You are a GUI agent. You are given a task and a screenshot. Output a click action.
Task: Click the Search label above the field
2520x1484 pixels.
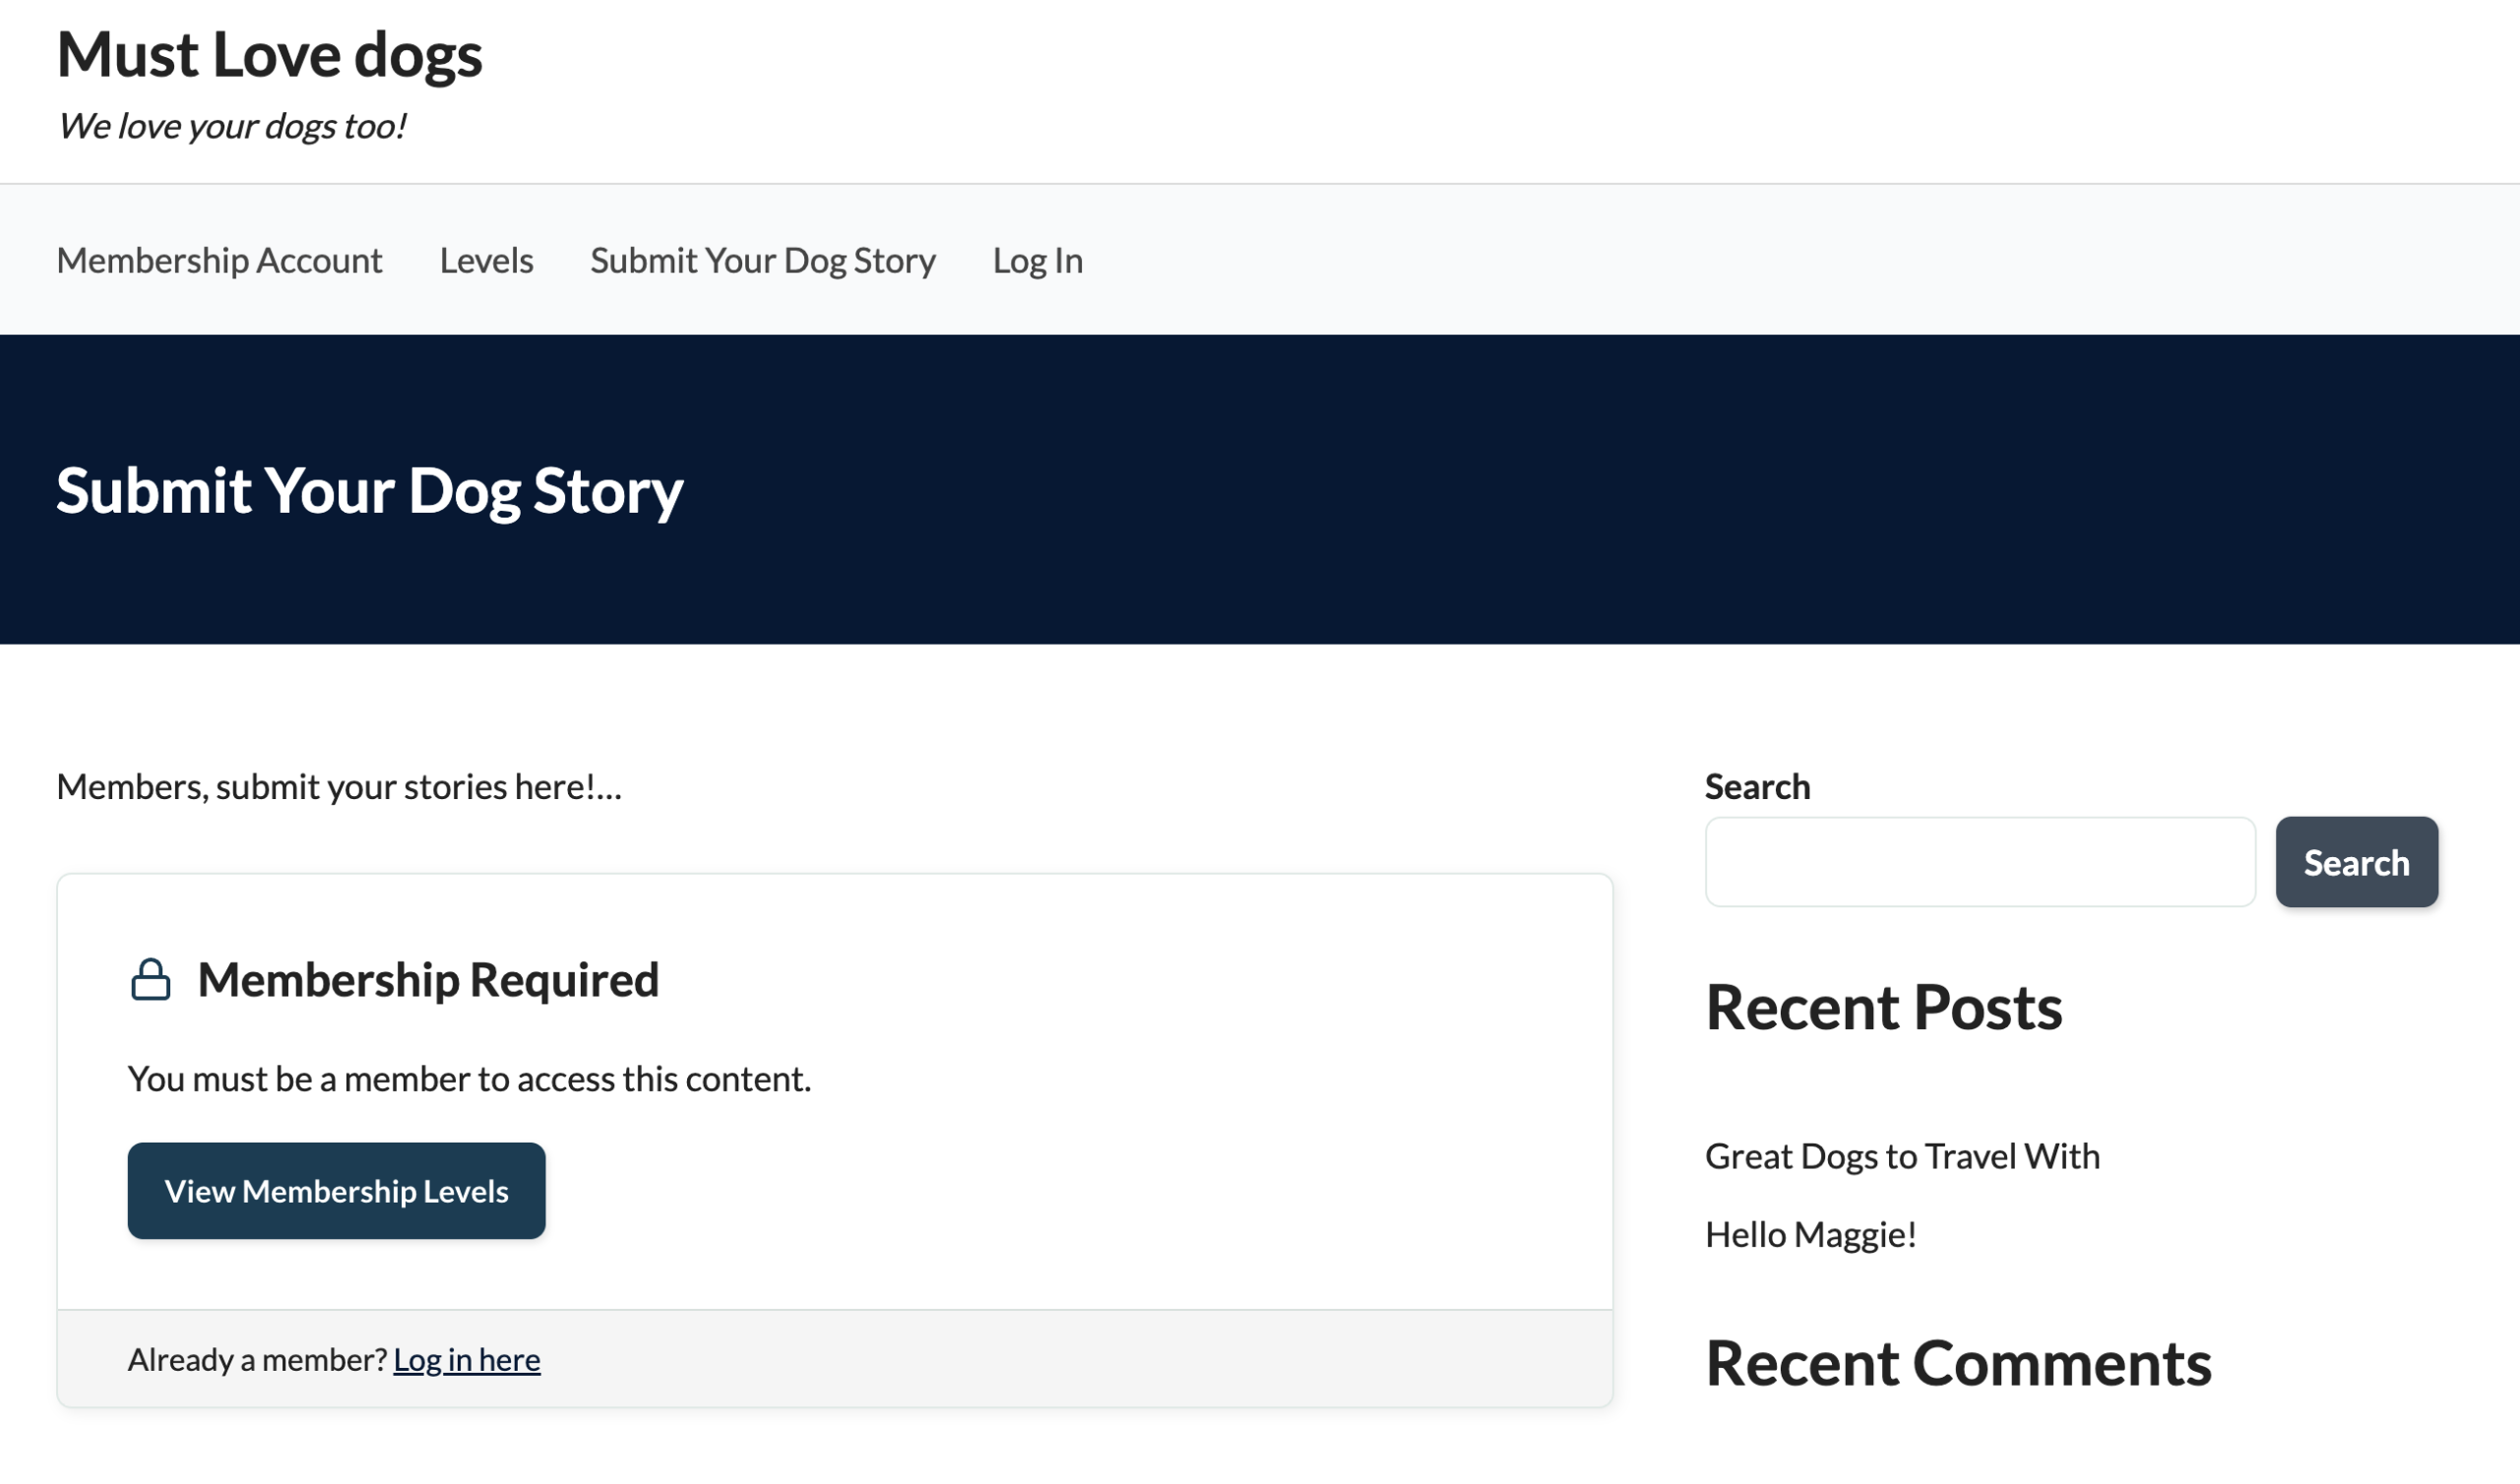click(1757, 786)
